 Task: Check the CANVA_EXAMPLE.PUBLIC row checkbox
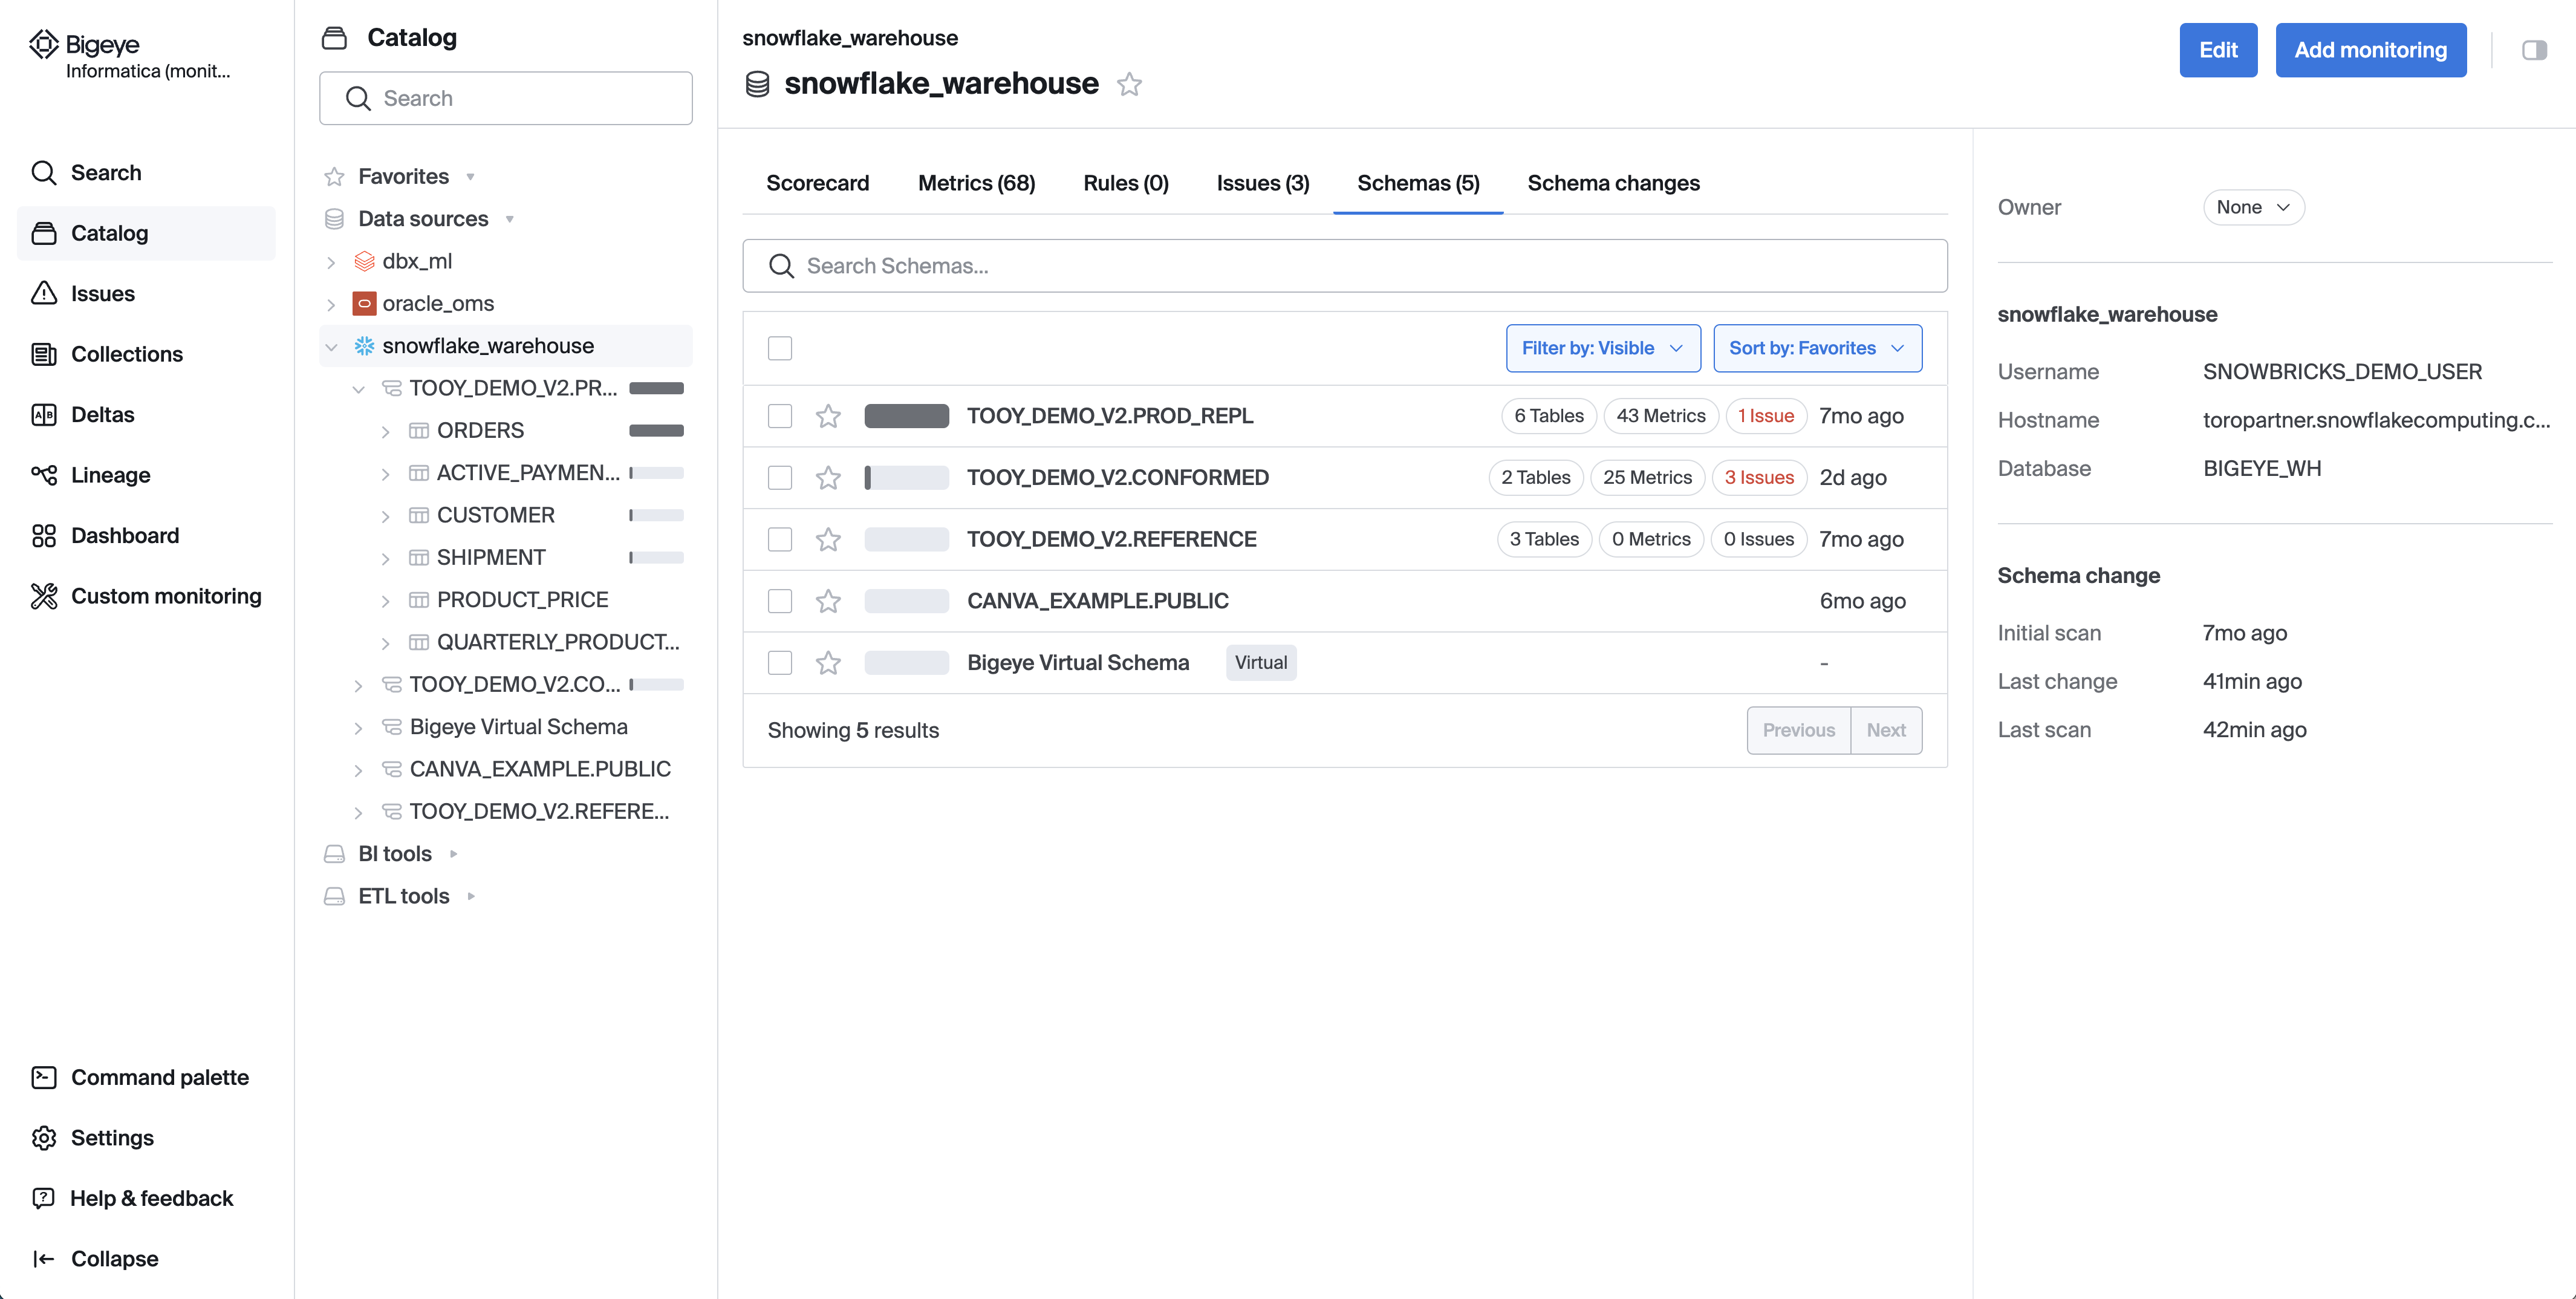coord(780,601)
